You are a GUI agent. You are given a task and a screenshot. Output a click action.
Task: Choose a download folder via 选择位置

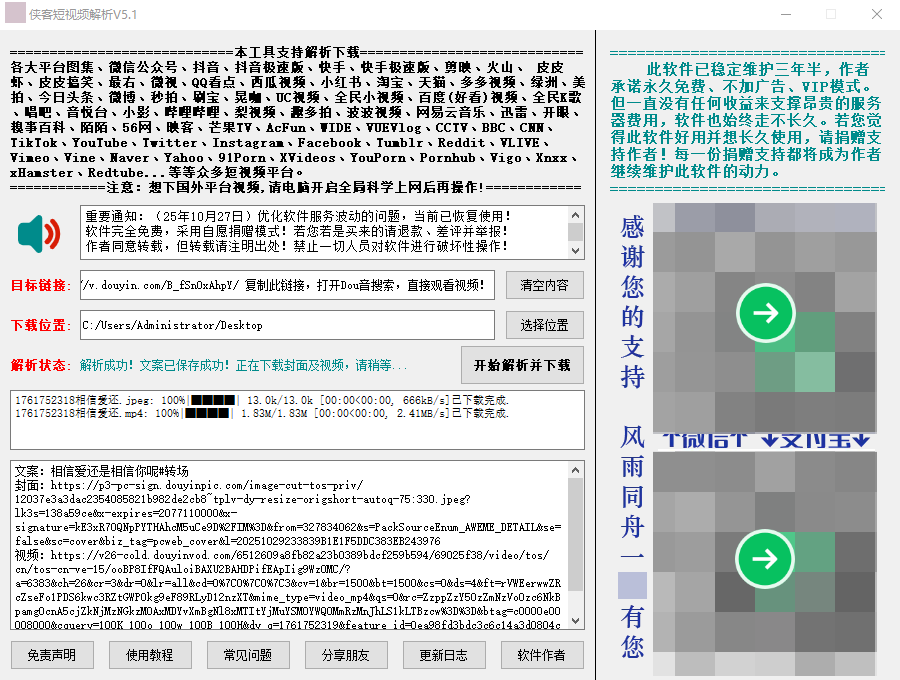[544, 325]
